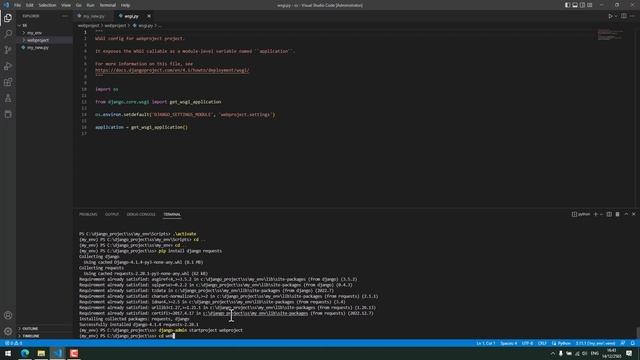Open the Run menu
Image resolution: width=640 pixels, height=360 pixels.
[x=91, y=5]
